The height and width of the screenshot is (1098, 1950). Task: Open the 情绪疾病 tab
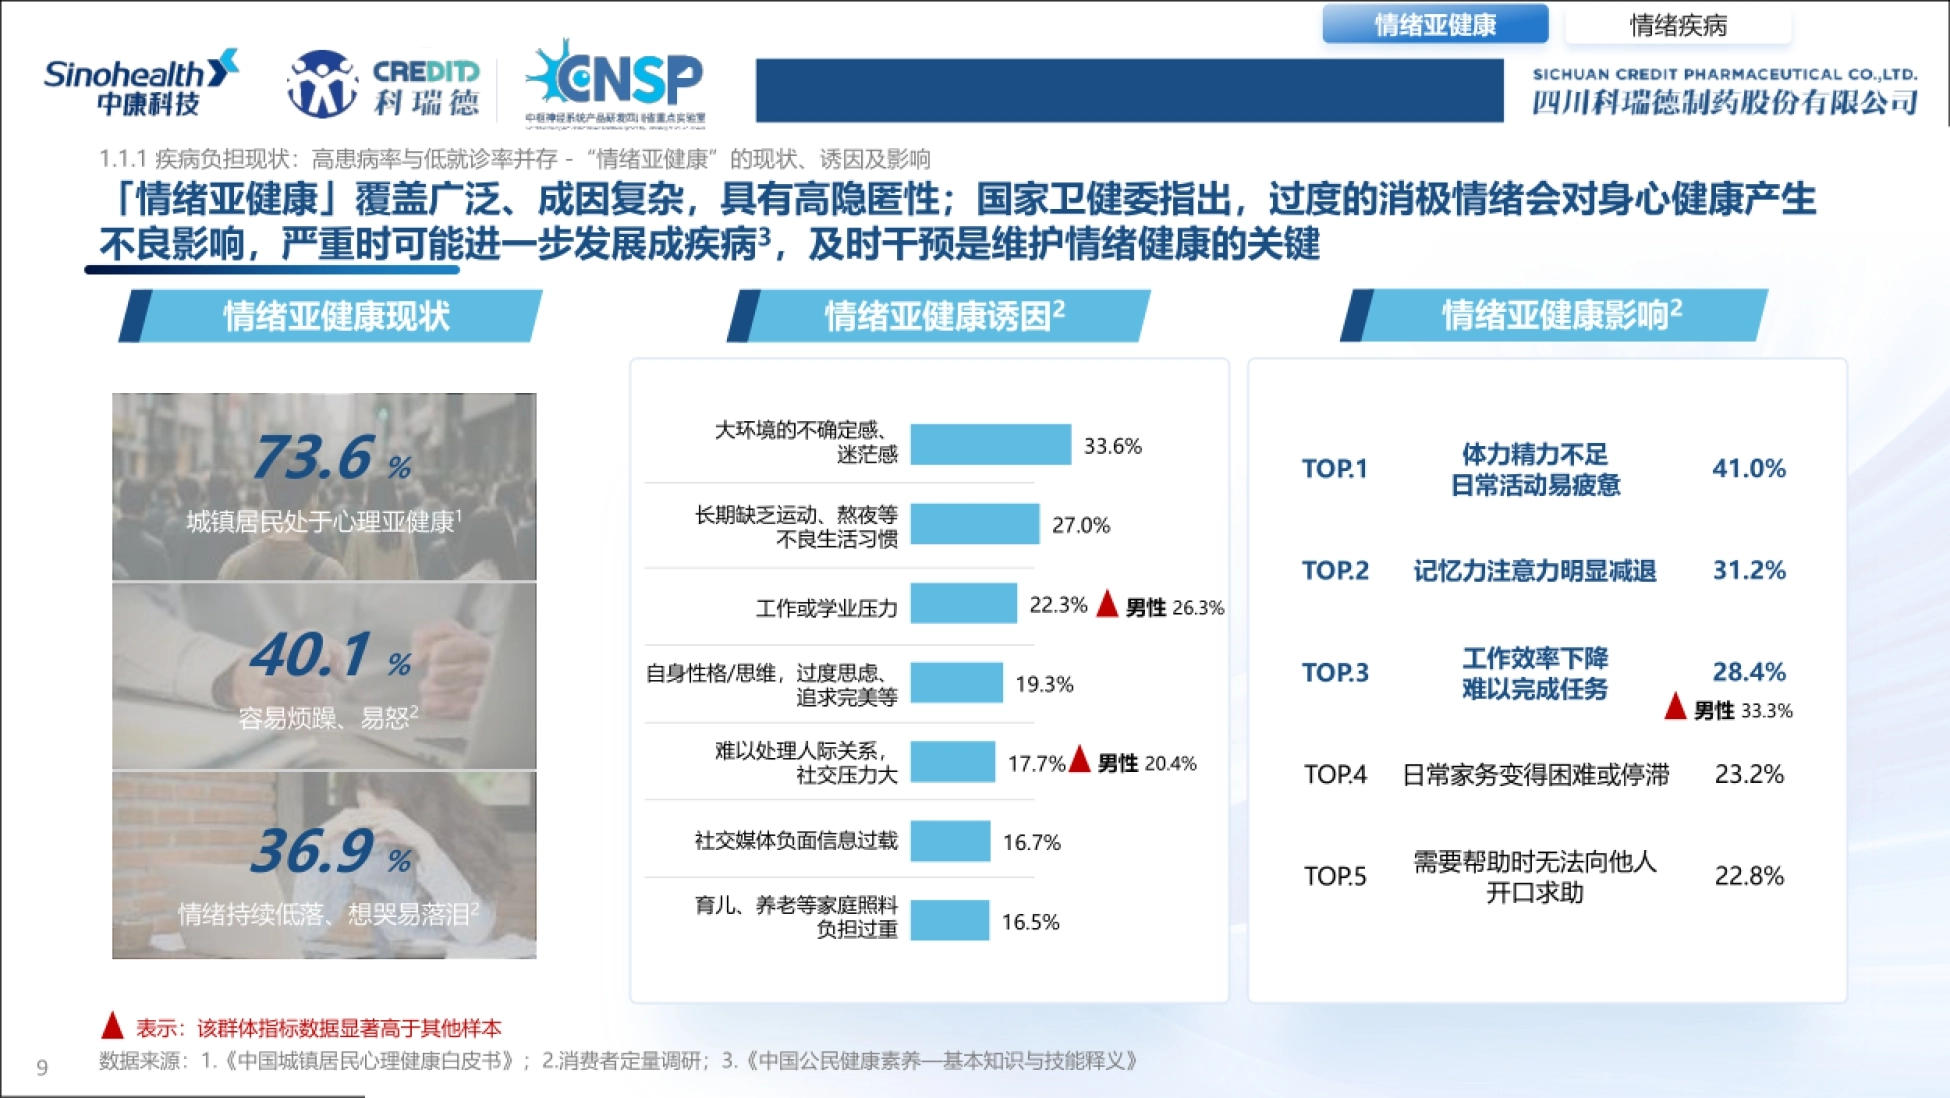click(x=1678, y=25)
